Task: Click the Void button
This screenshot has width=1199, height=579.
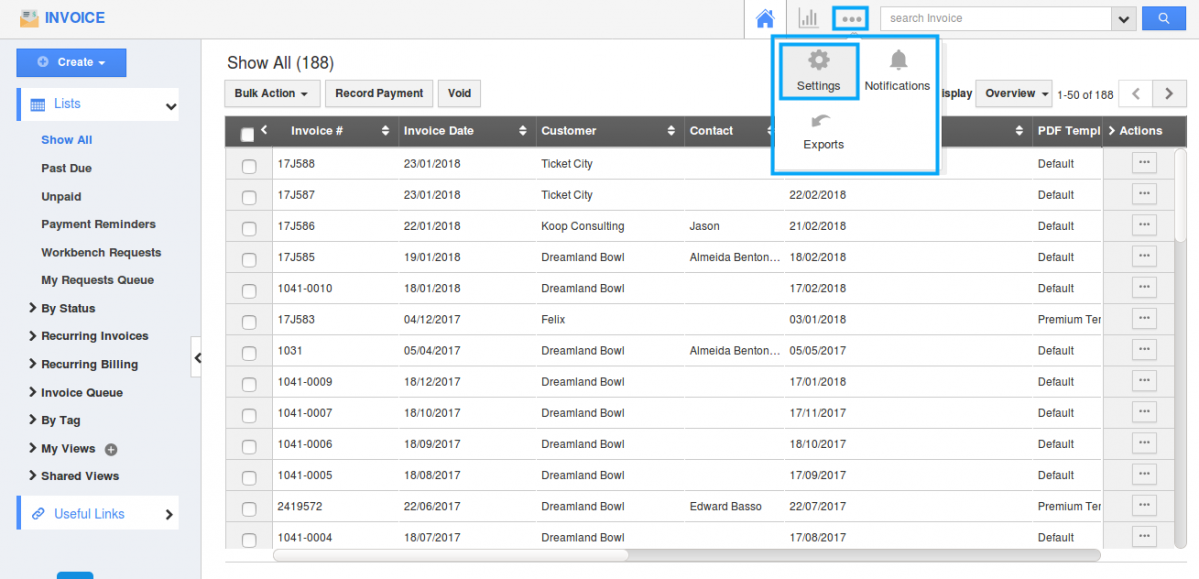Action: (x=460, y=93)
